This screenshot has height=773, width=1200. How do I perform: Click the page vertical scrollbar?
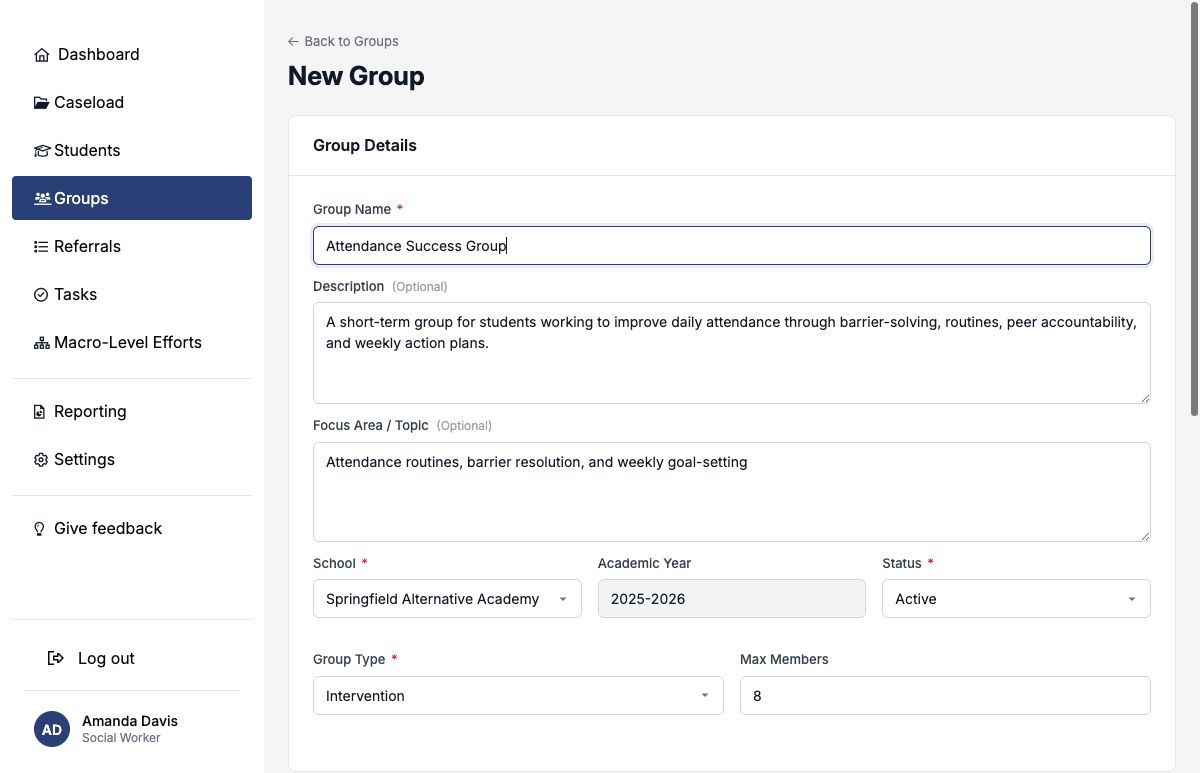point(1195,208)
